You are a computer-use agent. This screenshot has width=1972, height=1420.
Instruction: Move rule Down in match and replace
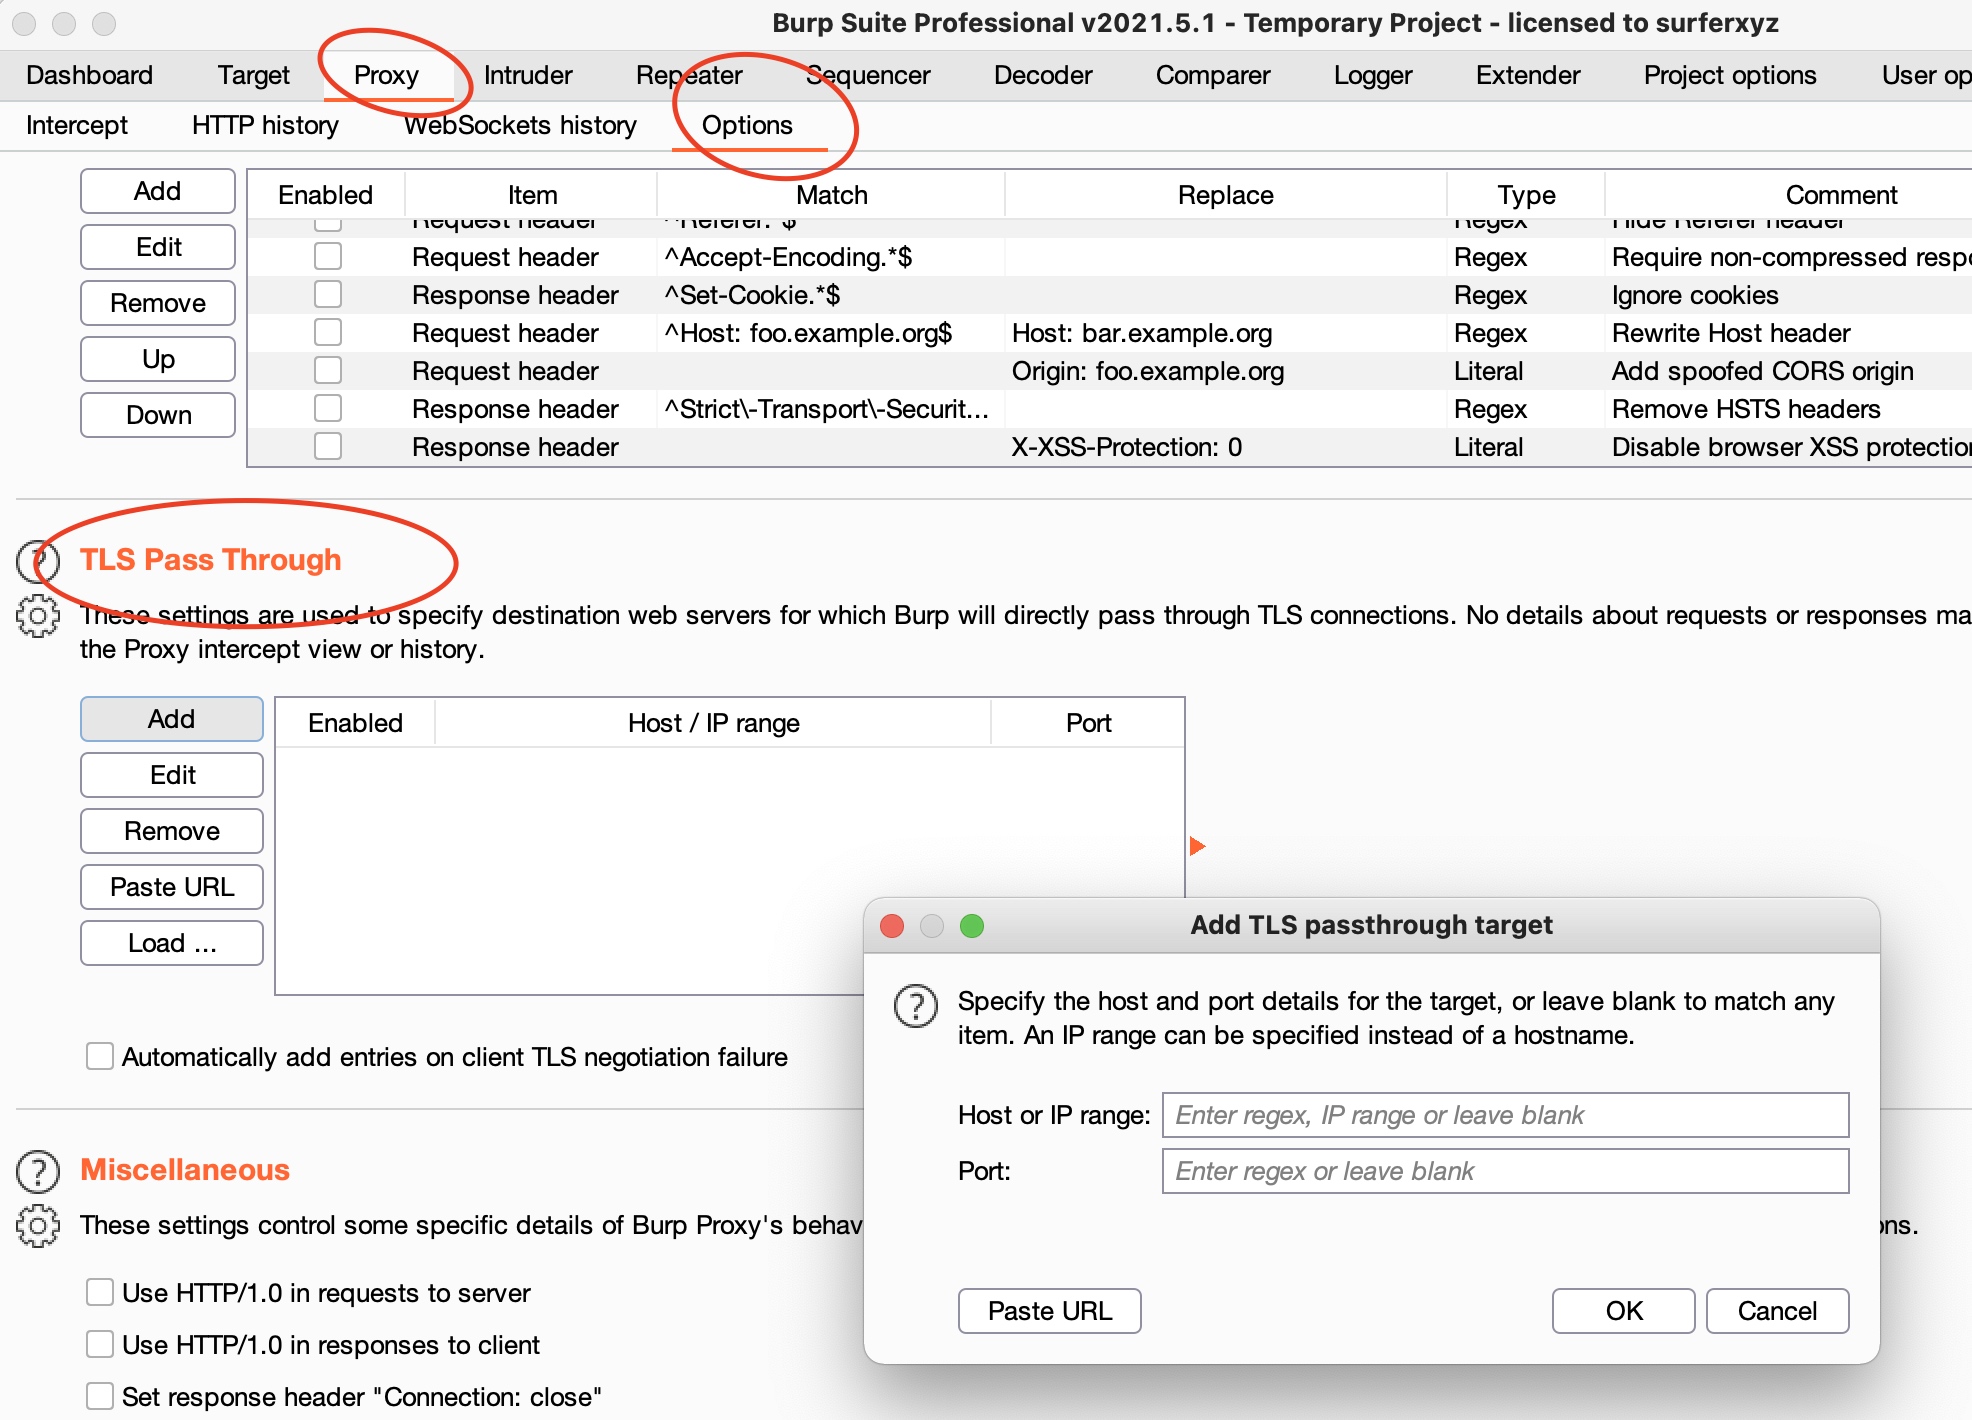coord(158,415)
